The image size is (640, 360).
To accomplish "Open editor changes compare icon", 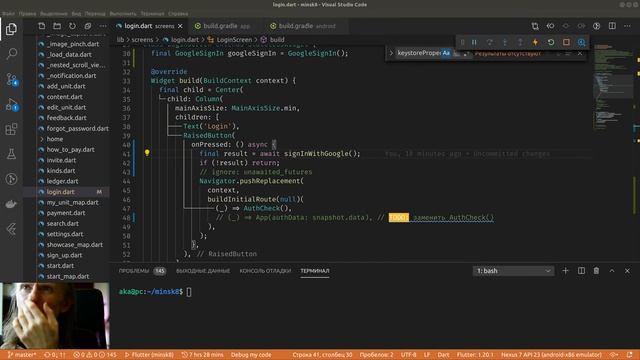I will point(535,26).
